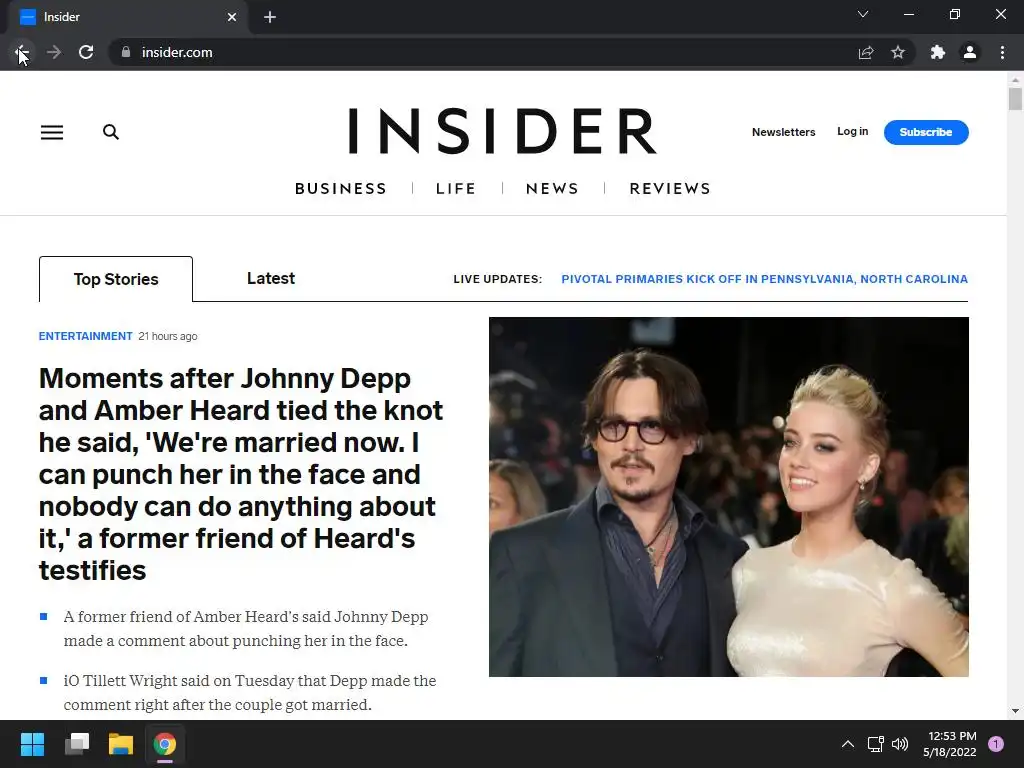Open the Chrome three-dot menu

point(1002,52)
